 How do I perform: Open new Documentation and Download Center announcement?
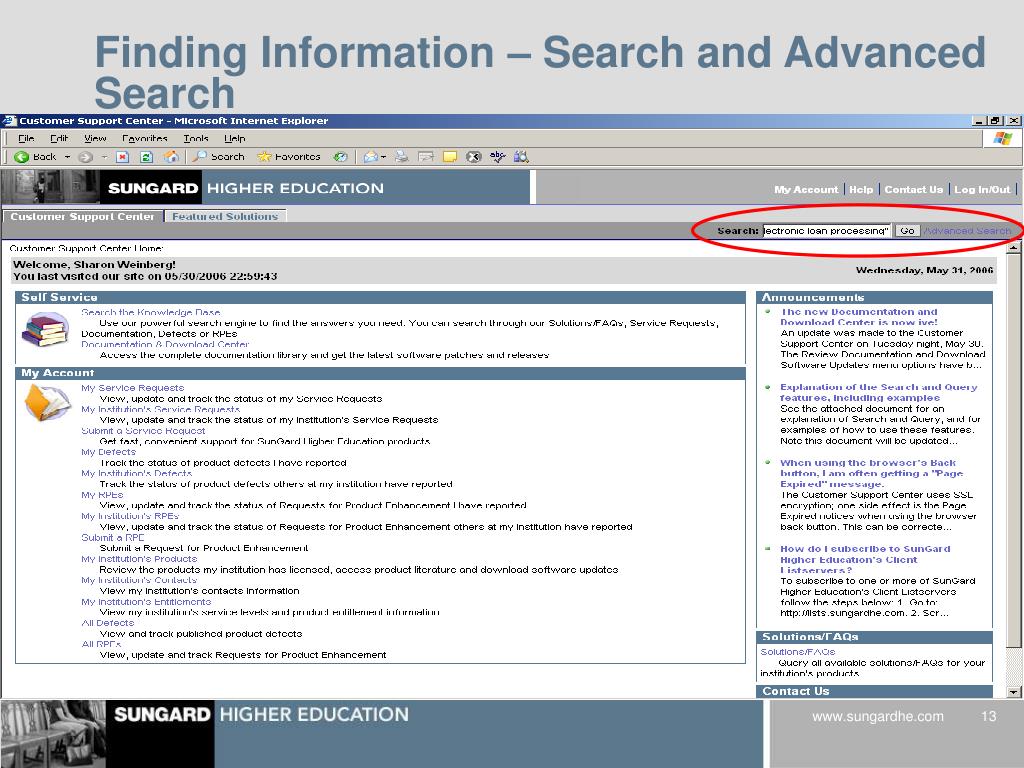pos(859,317)
